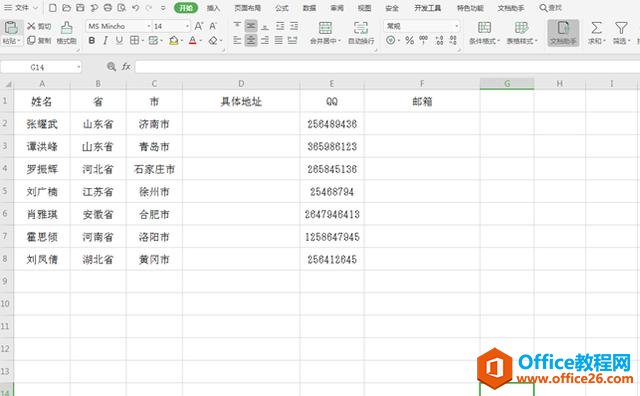This screenshot has height=396, width=640.
Task: Toggle Bold formatting
Action: pyautogui.click(x=92, y=40)
